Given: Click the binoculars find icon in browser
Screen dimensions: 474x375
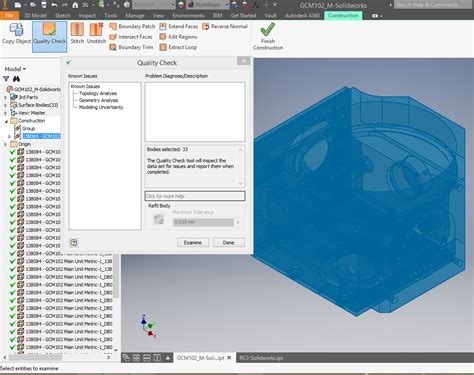Looking at the screenshot, I should tap(16, 79).
